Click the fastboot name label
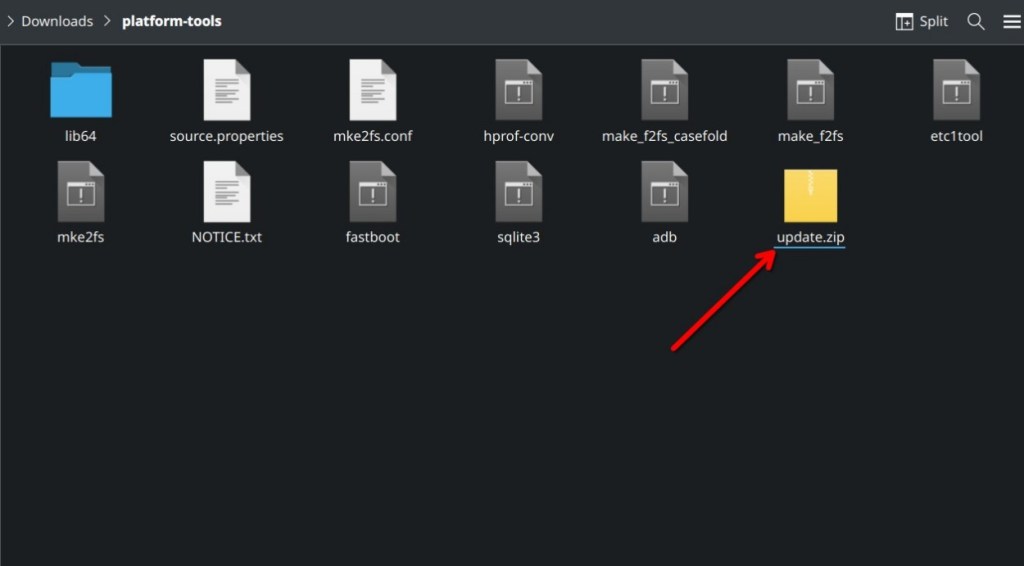The image size is (1024, 566). click(373, 237)
